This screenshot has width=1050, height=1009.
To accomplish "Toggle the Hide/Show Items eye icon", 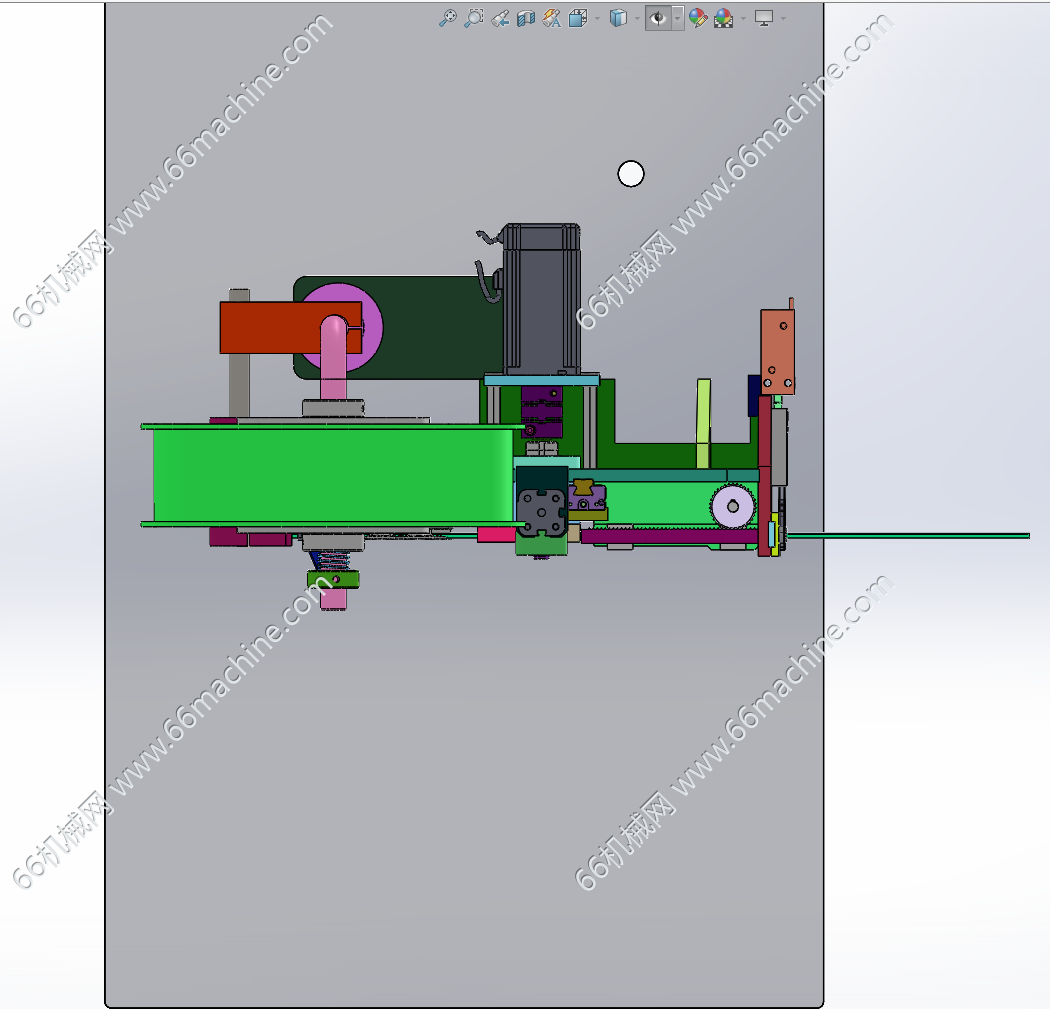I will pyautogui.click(x=658, y=18).
